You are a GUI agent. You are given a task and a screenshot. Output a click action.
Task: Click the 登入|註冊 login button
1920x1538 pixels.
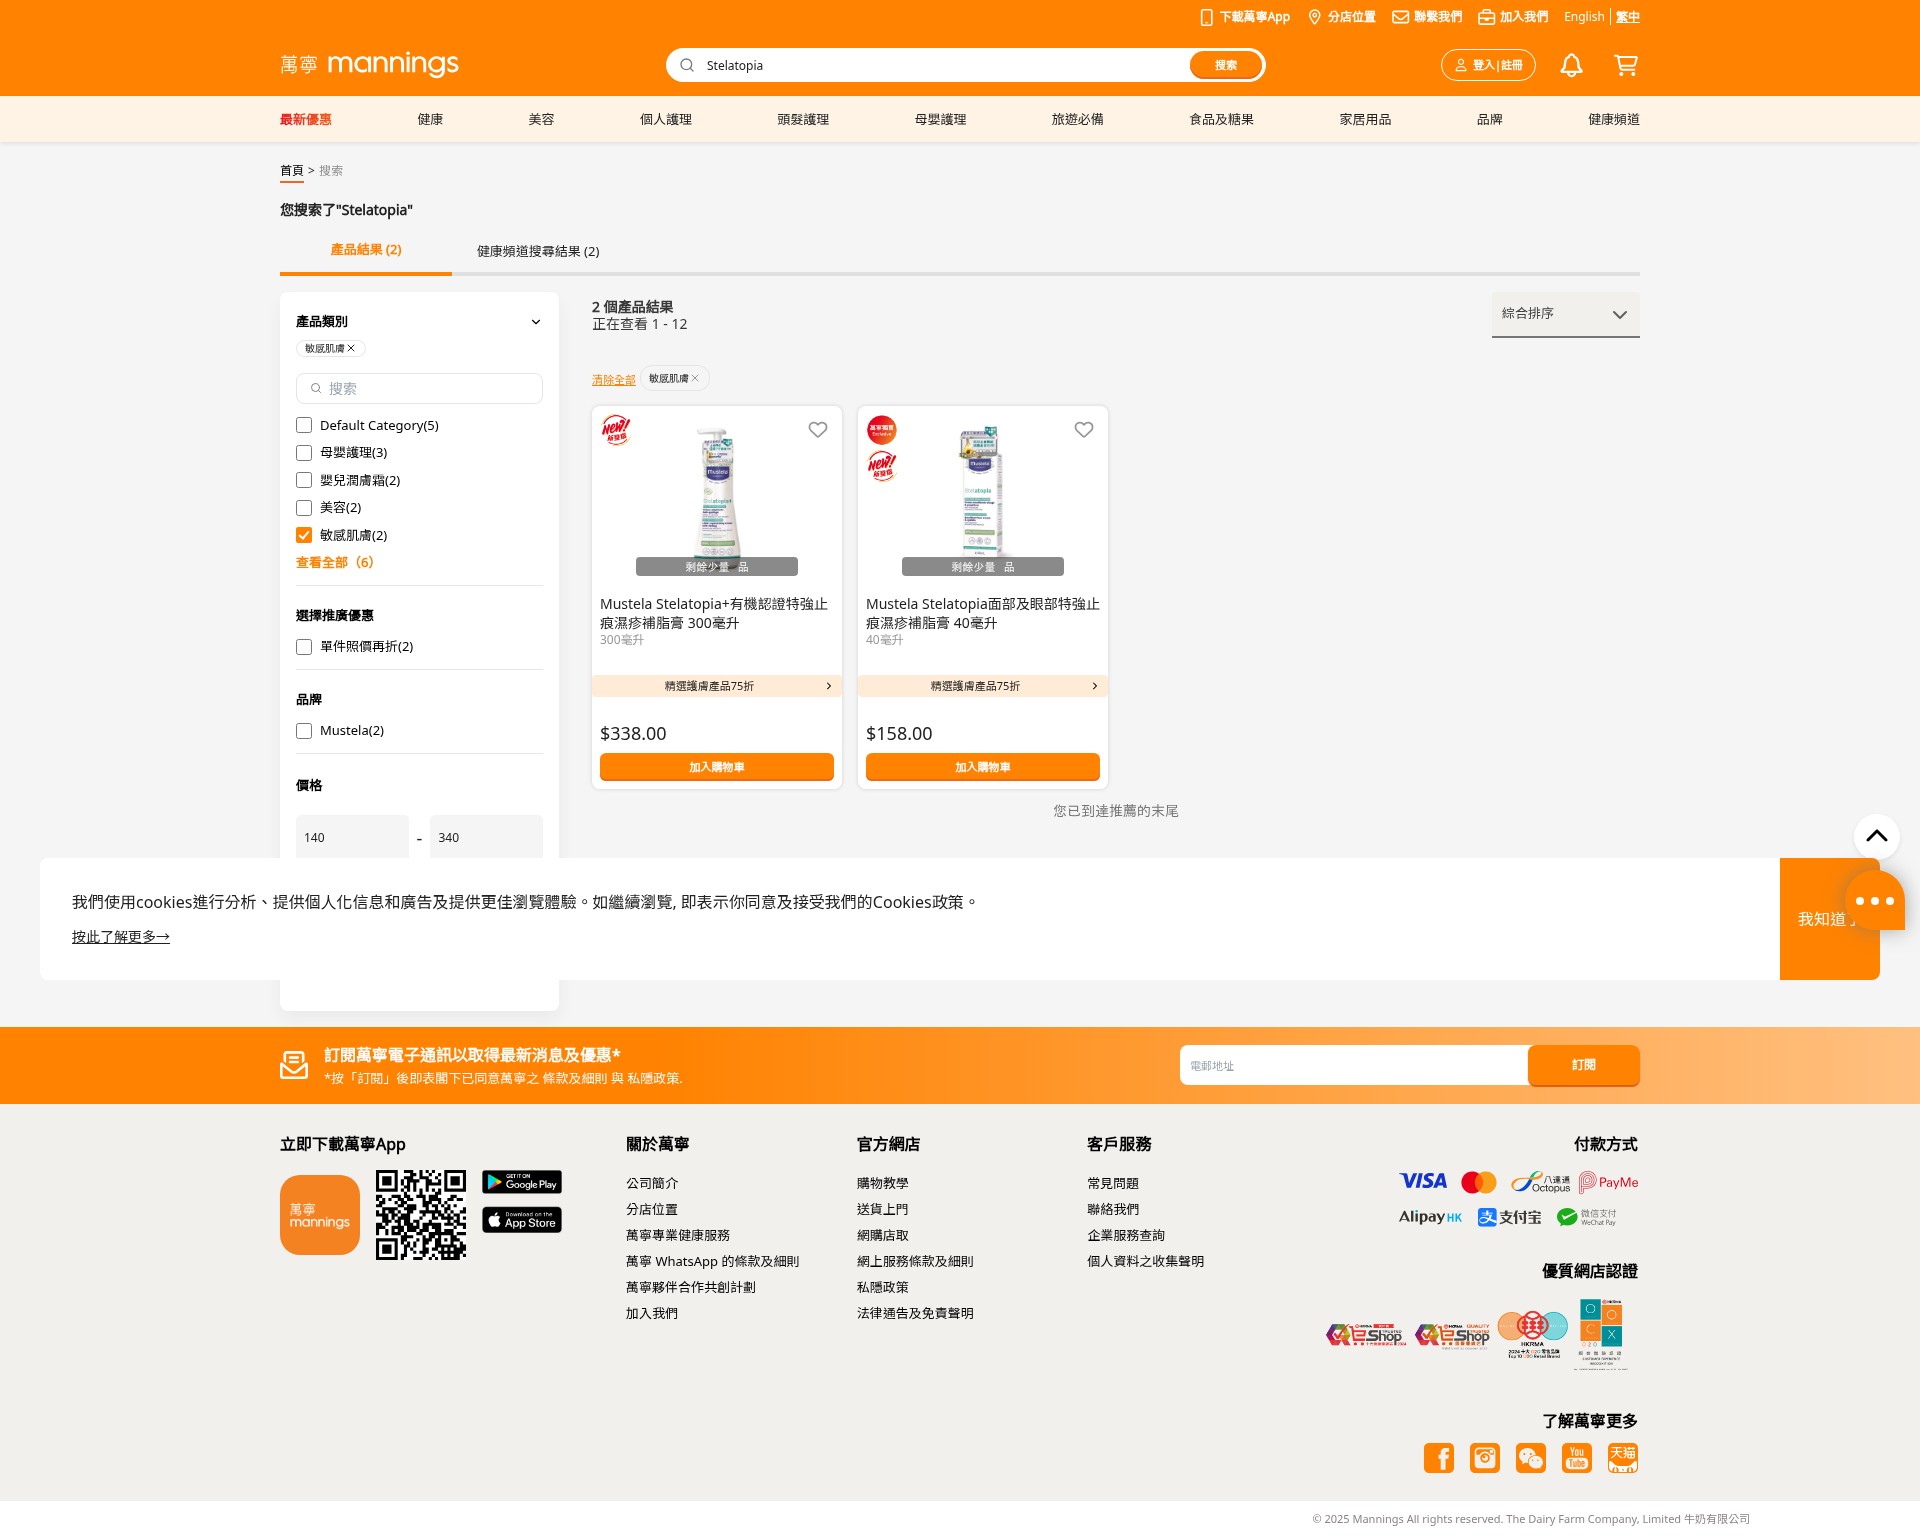tap(1488, 65)
